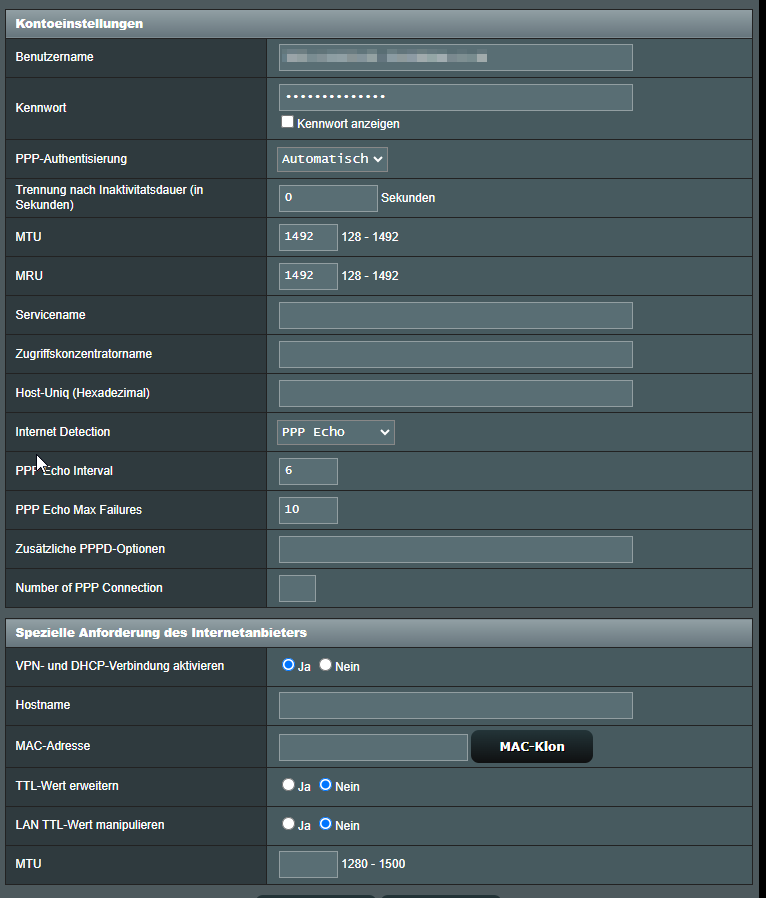Screen dimensions: 766x898
Task: Select Nein for TTL-Wert erweitern
Action: click(325, 785)
